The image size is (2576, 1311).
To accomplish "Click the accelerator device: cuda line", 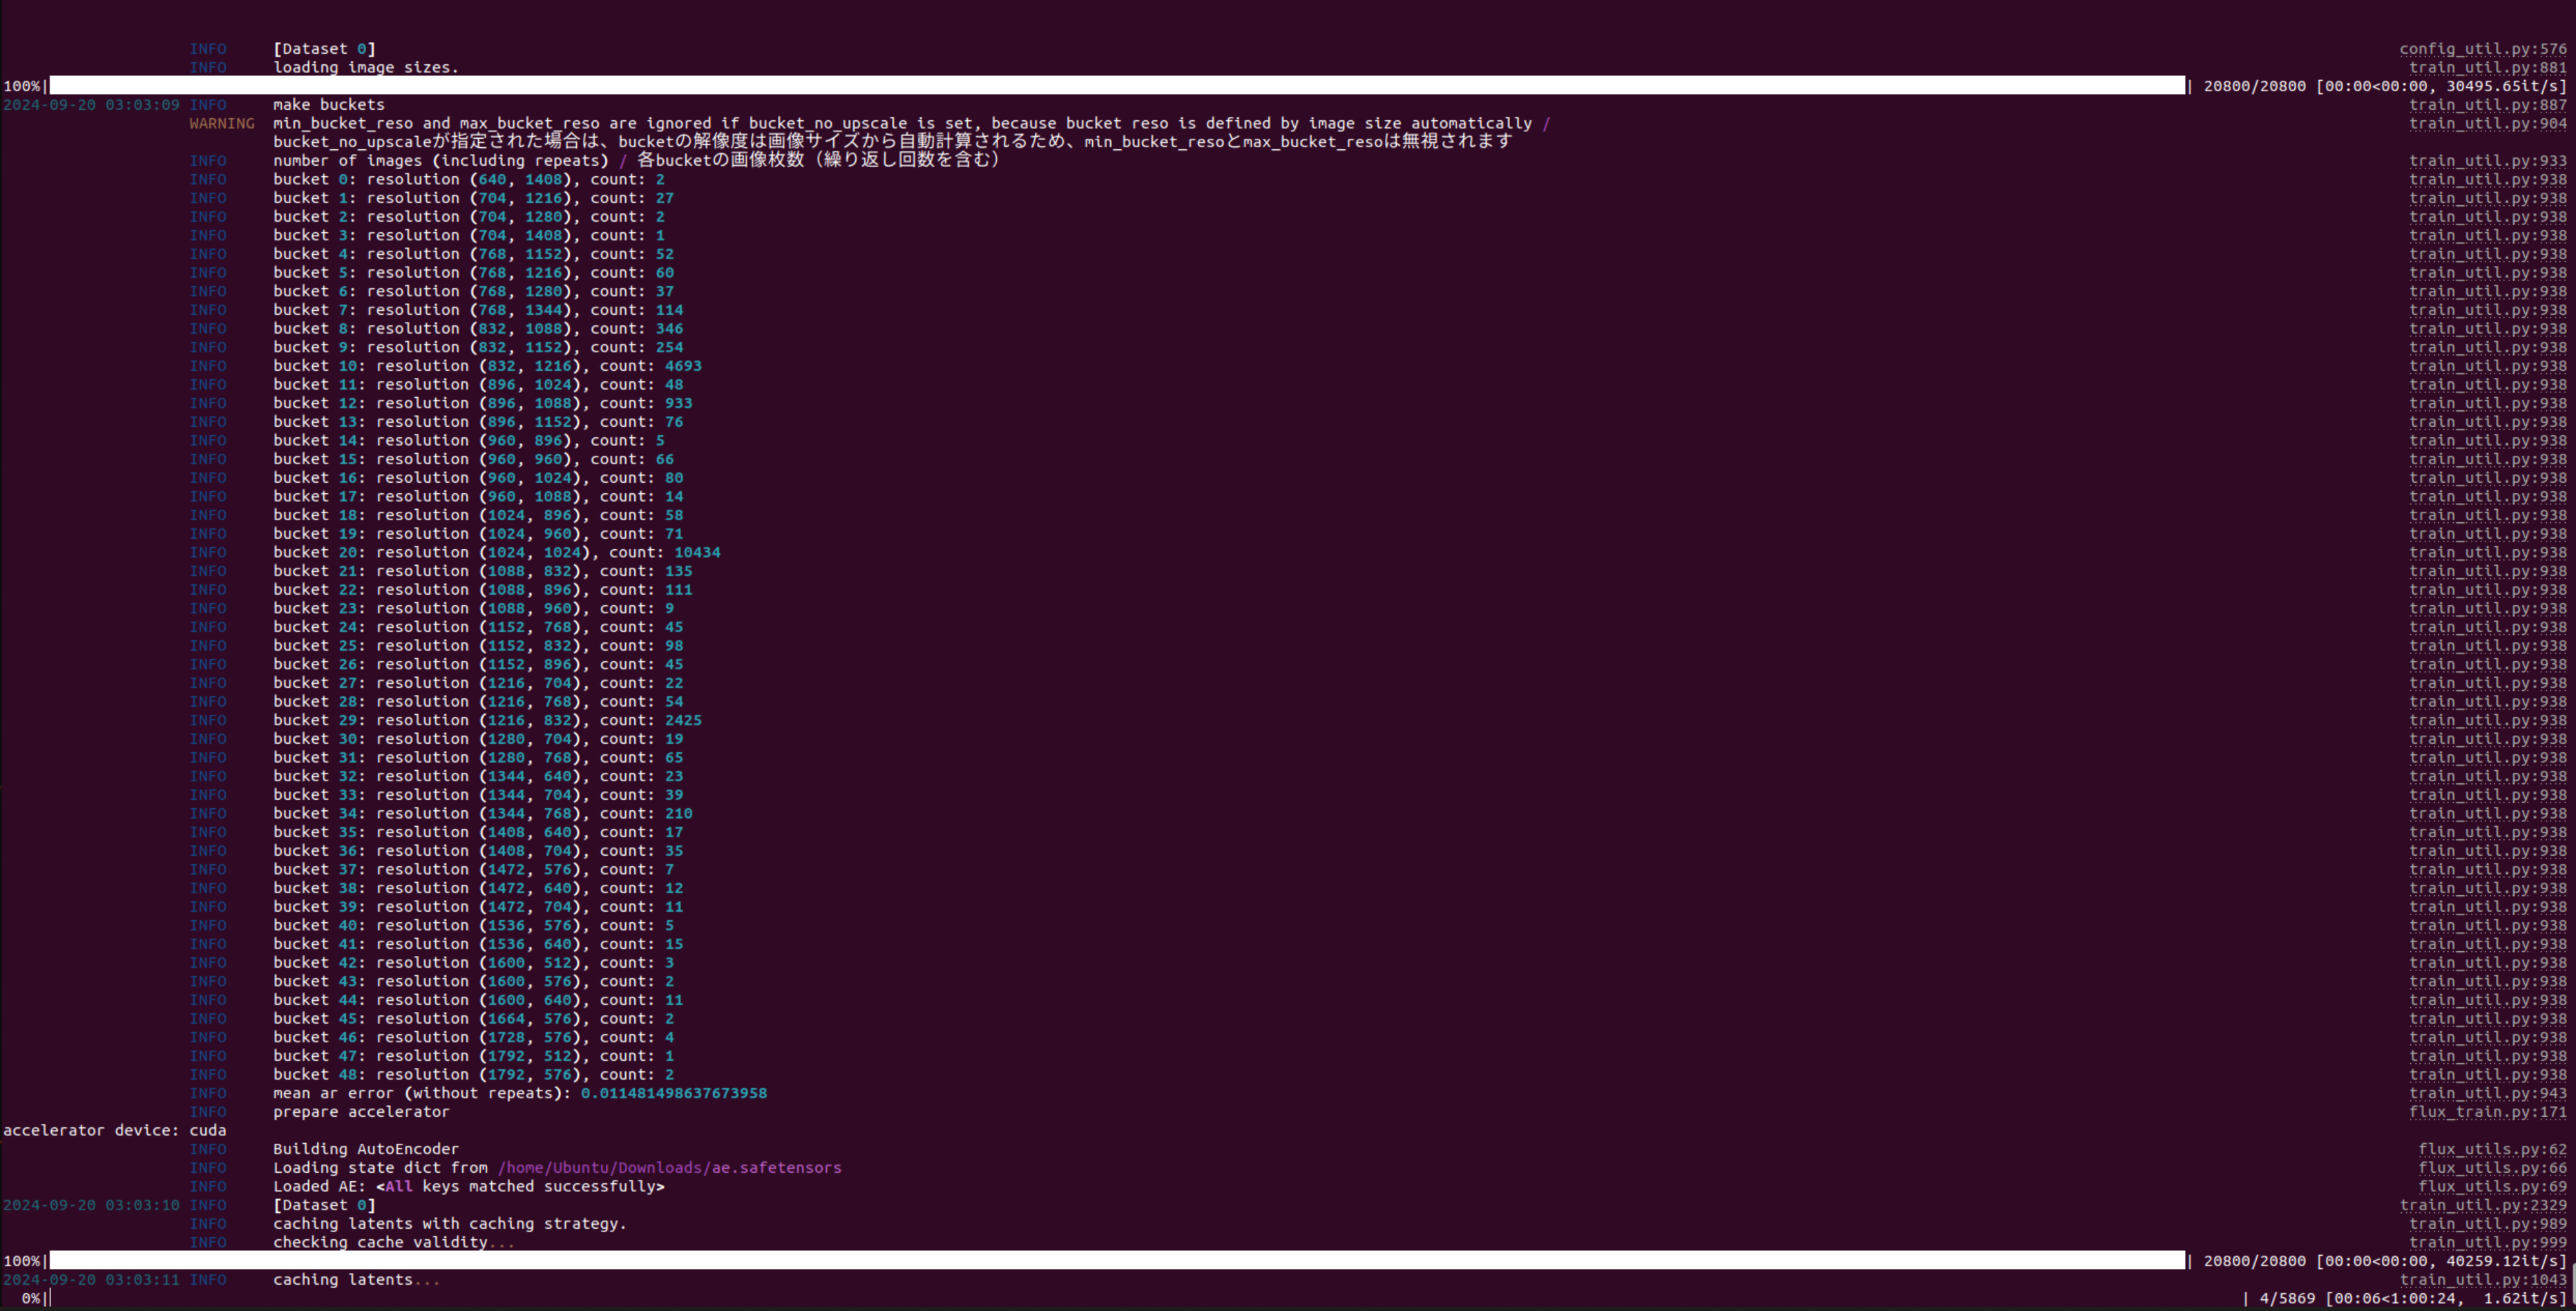I will (x=114, y=1131).
